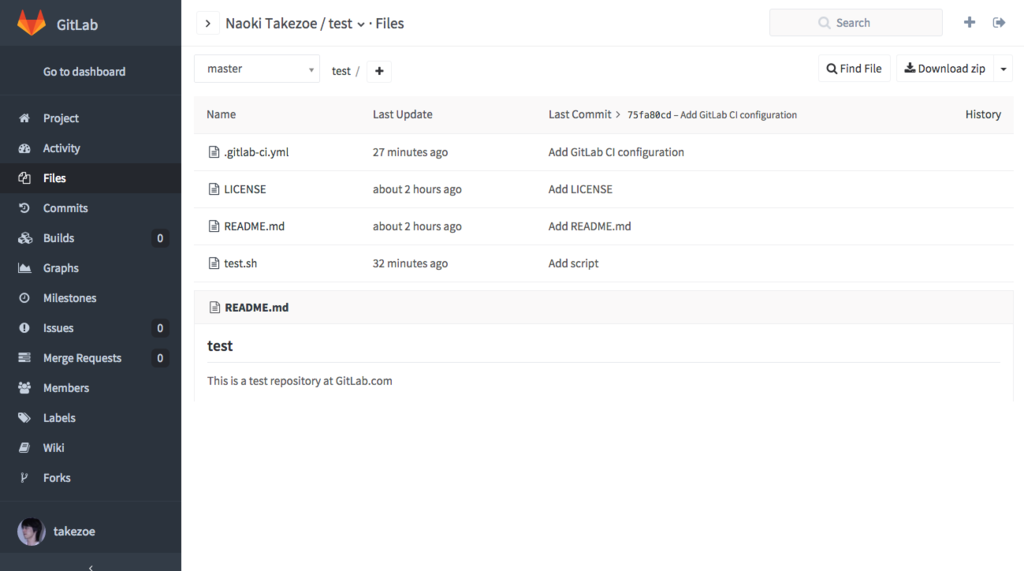Click the Find File button

point(854,69)
